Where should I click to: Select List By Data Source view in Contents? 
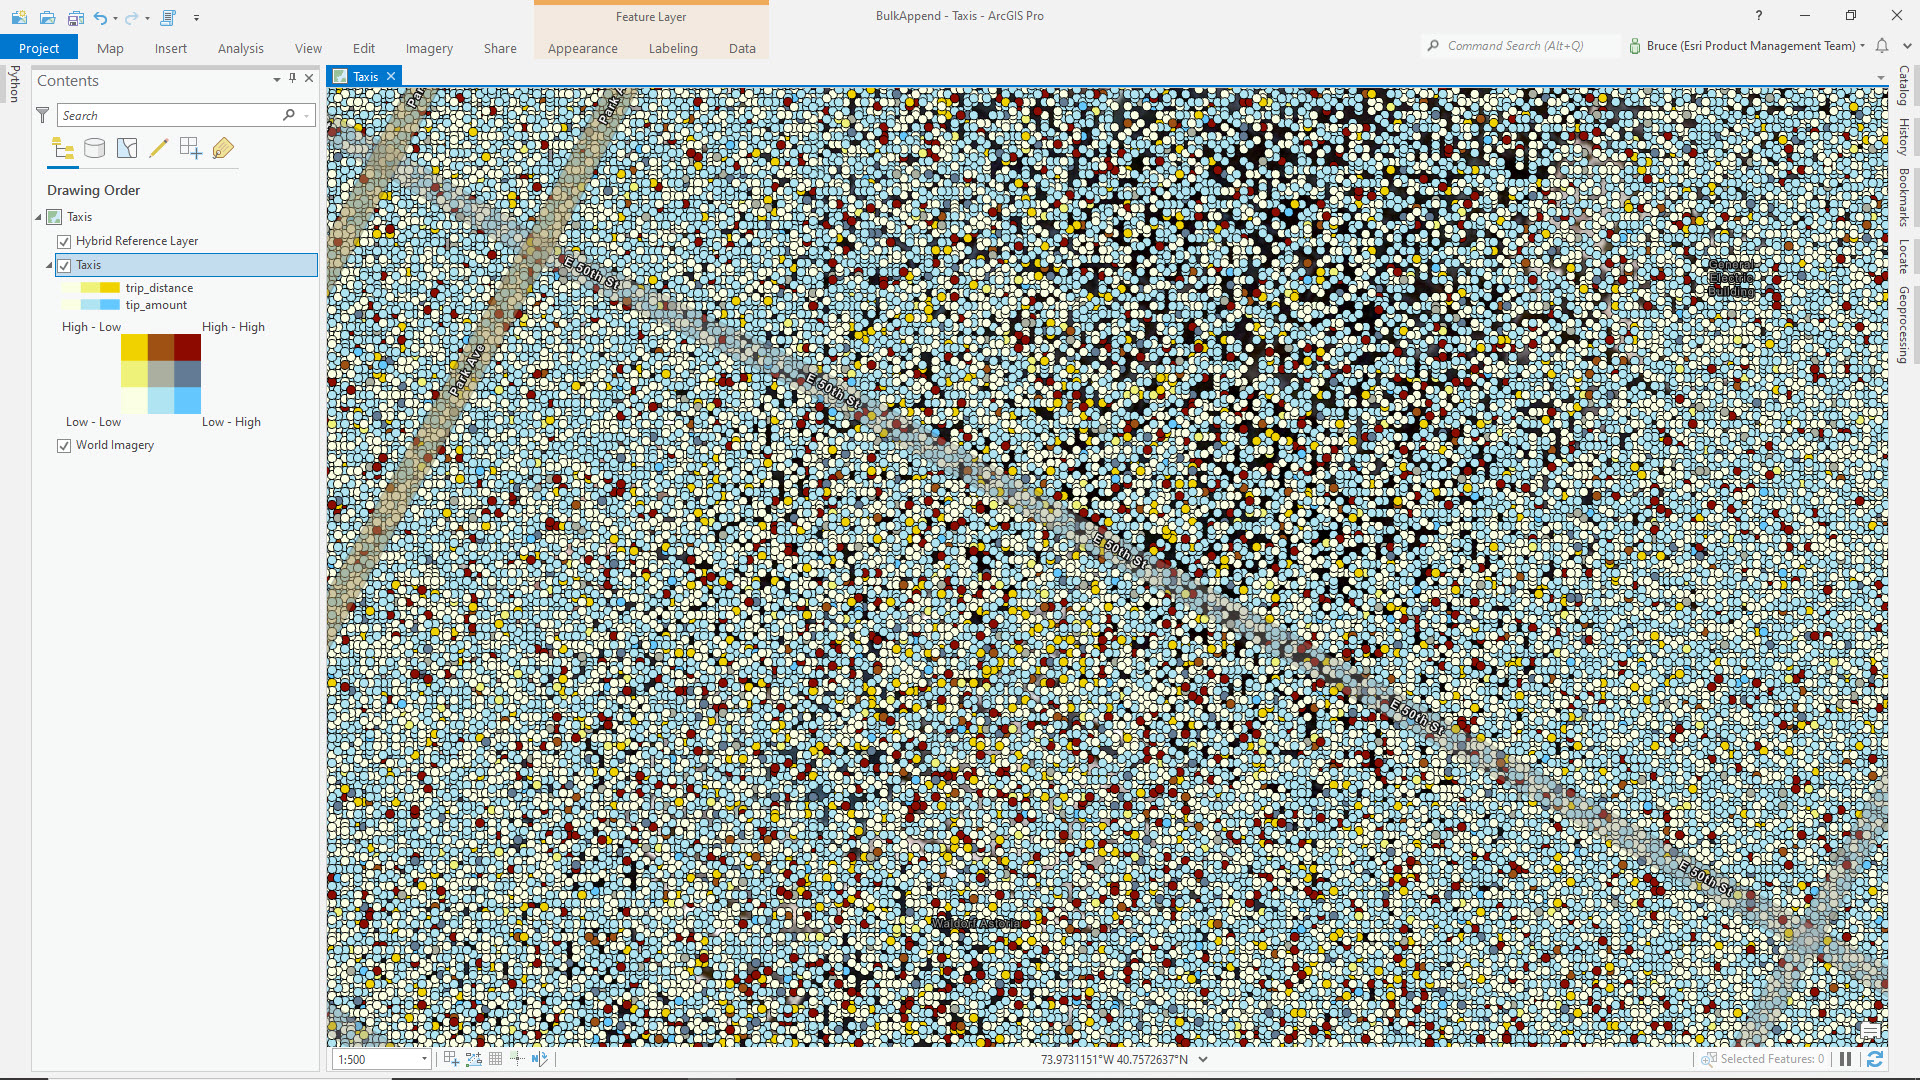point(95,148)
